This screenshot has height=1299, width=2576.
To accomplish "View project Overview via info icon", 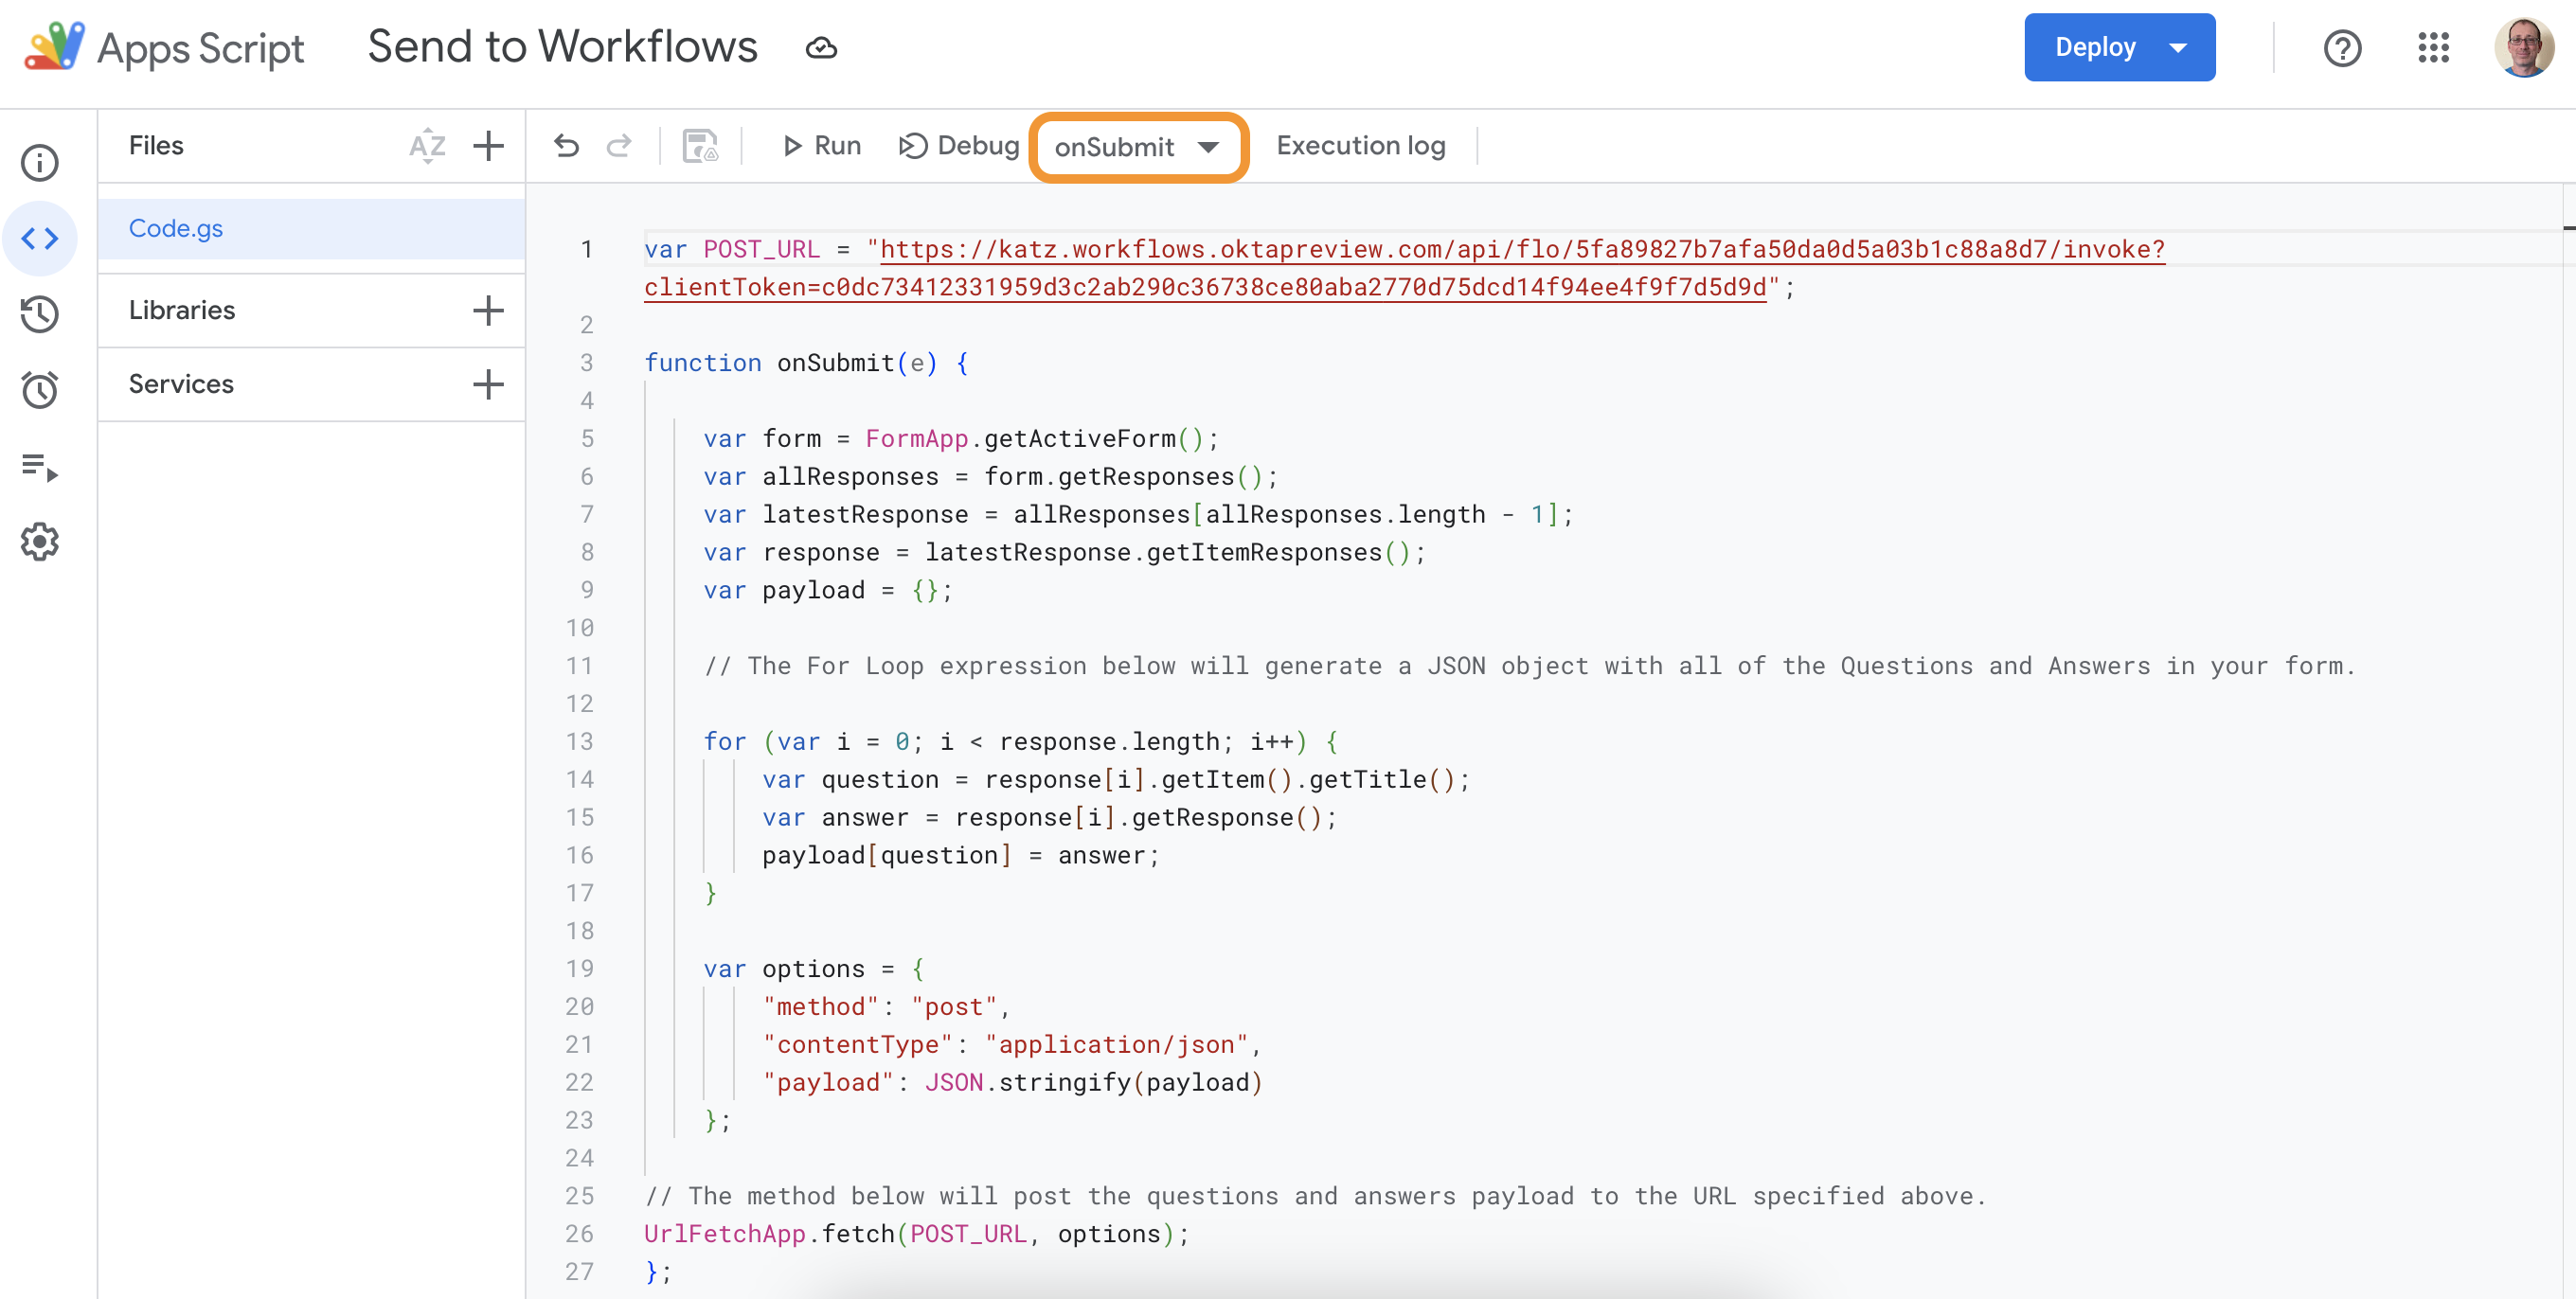I will [39, 162].
